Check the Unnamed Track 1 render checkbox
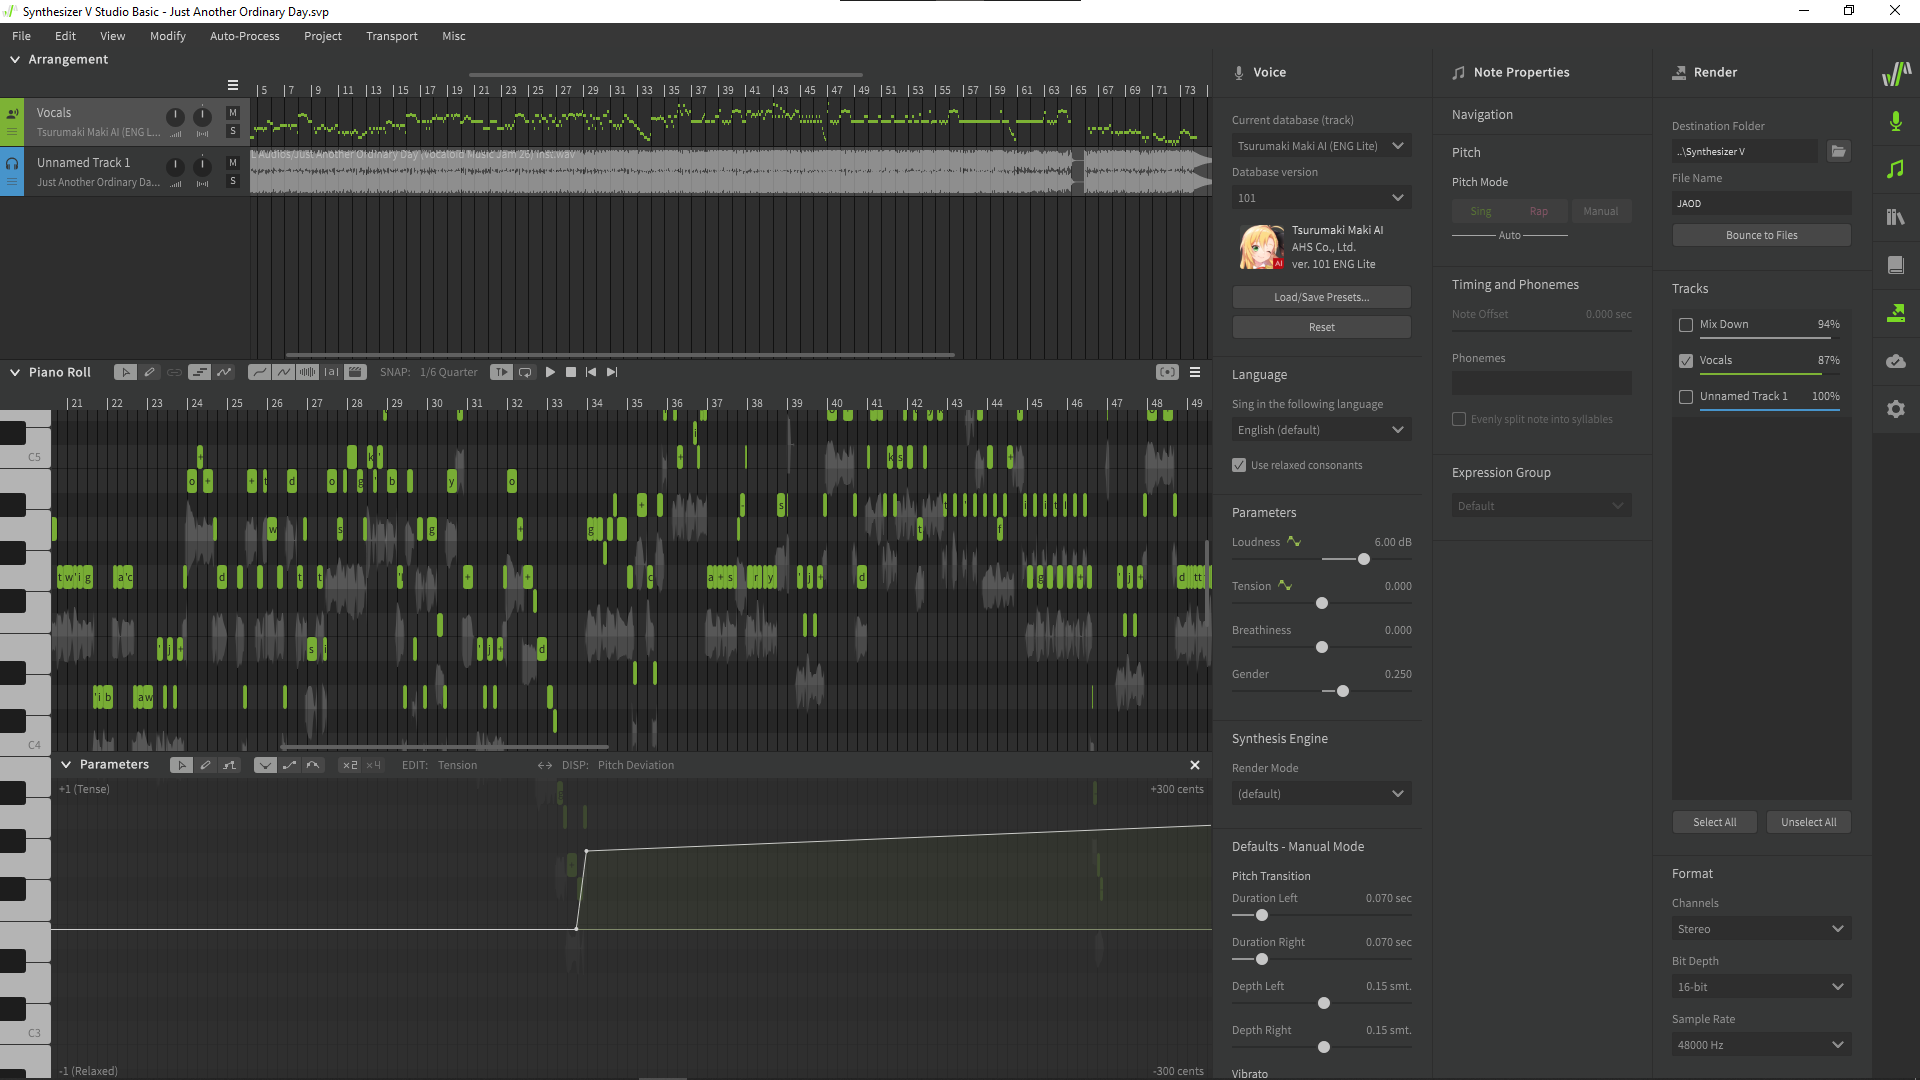The image size is (1920, 1080). pyautogui.click(x=1686, y=397)
